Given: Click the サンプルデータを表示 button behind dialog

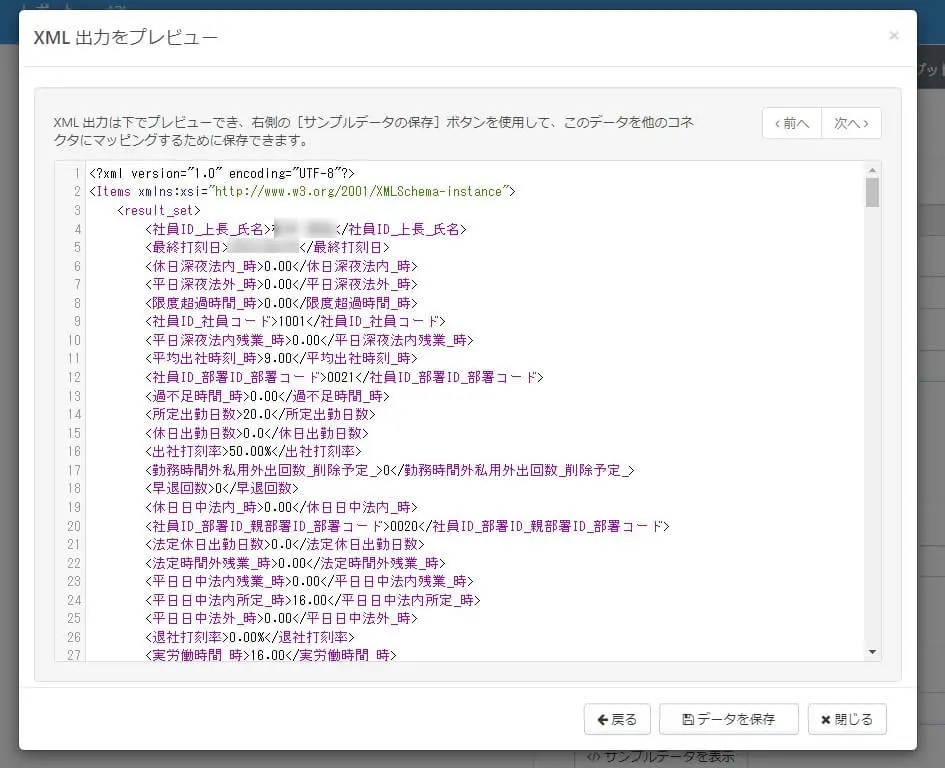Looking at the screenshot, I should [x=661, y=757].
